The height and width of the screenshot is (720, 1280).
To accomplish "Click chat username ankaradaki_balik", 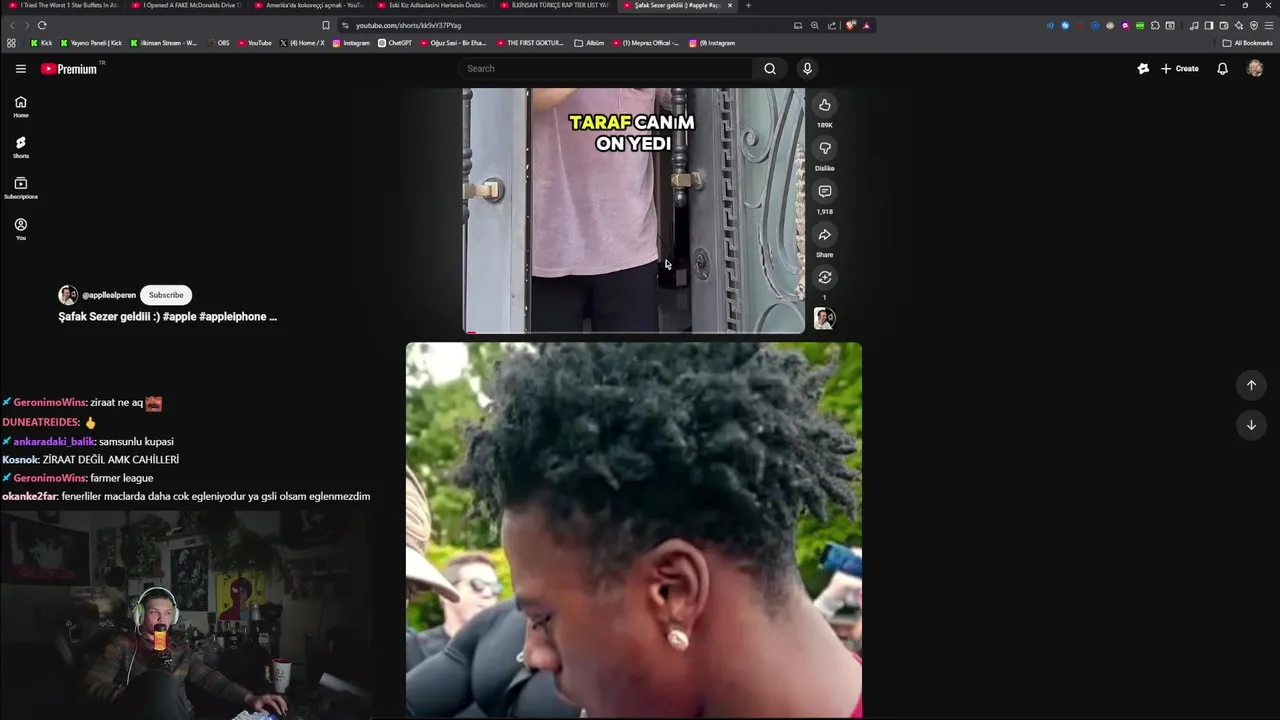I will coord(54,441).
